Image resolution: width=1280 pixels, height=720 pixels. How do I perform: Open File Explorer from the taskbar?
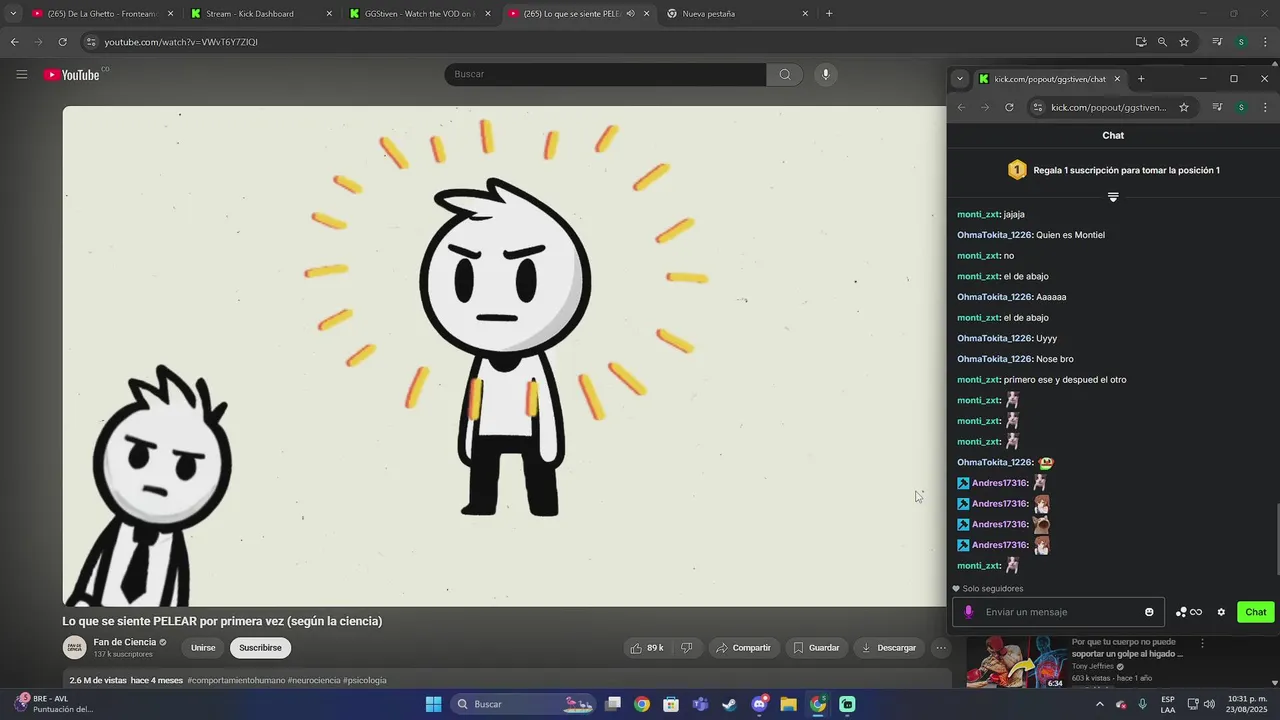(x=788, y=704)
